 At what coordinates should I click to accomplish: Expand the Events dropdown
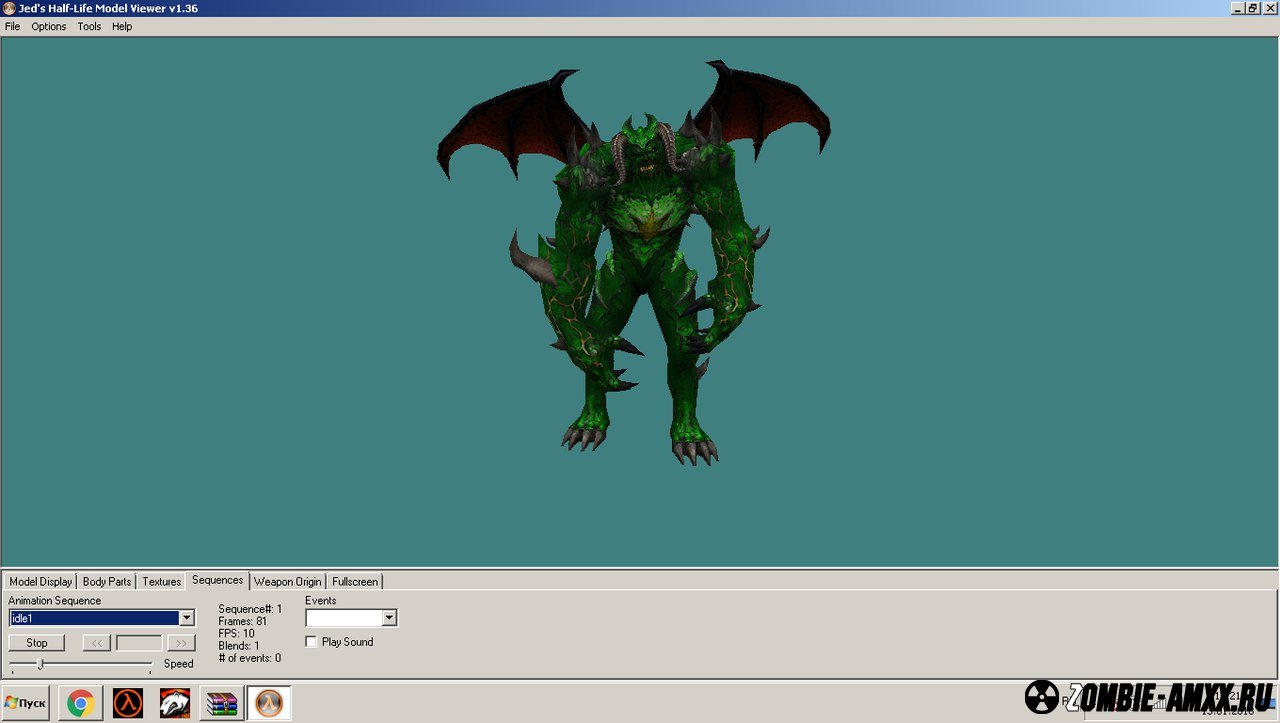[390, 619]
